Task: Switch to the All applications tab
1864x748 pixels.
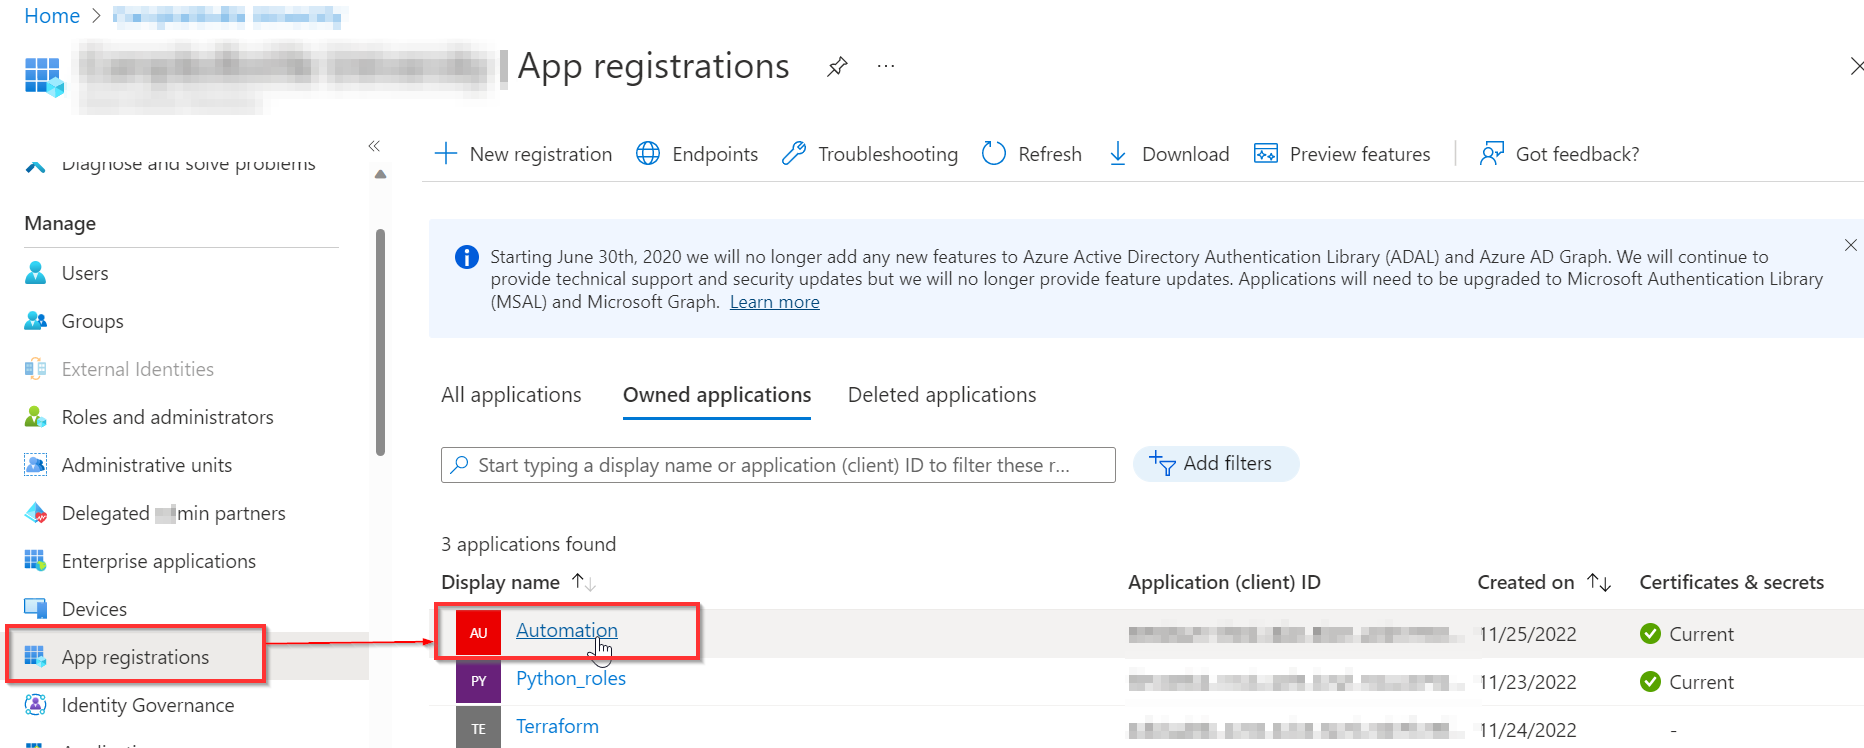Action: tap(511, 395)
